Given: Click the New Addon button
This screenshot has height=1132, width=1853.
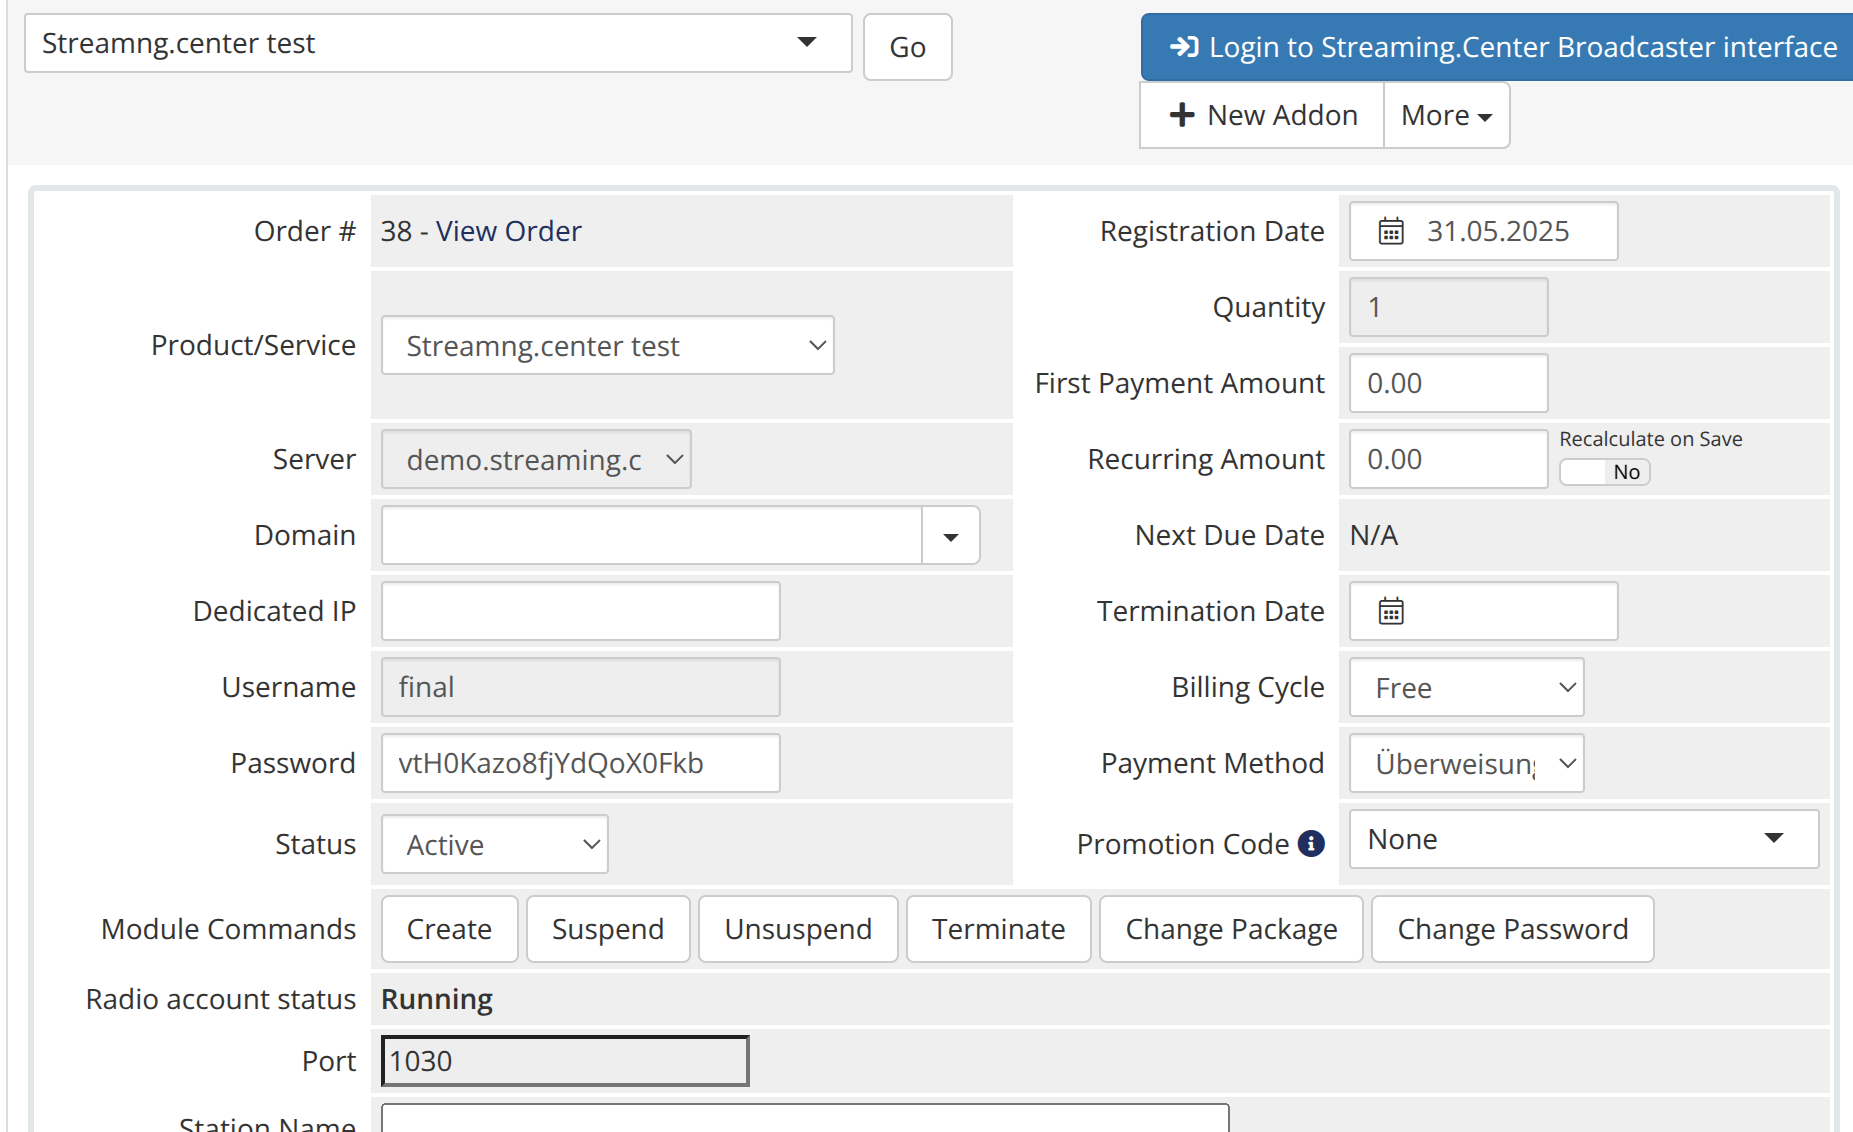Looking at the screenshot, I should (x=1262, y=116).
